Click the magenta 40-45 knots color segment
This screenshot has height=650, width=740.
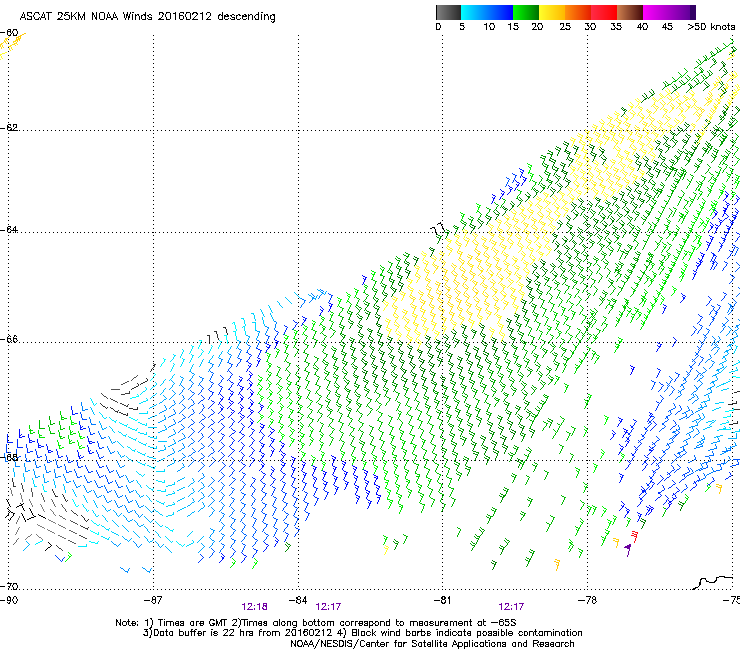[x=656, y=12]
